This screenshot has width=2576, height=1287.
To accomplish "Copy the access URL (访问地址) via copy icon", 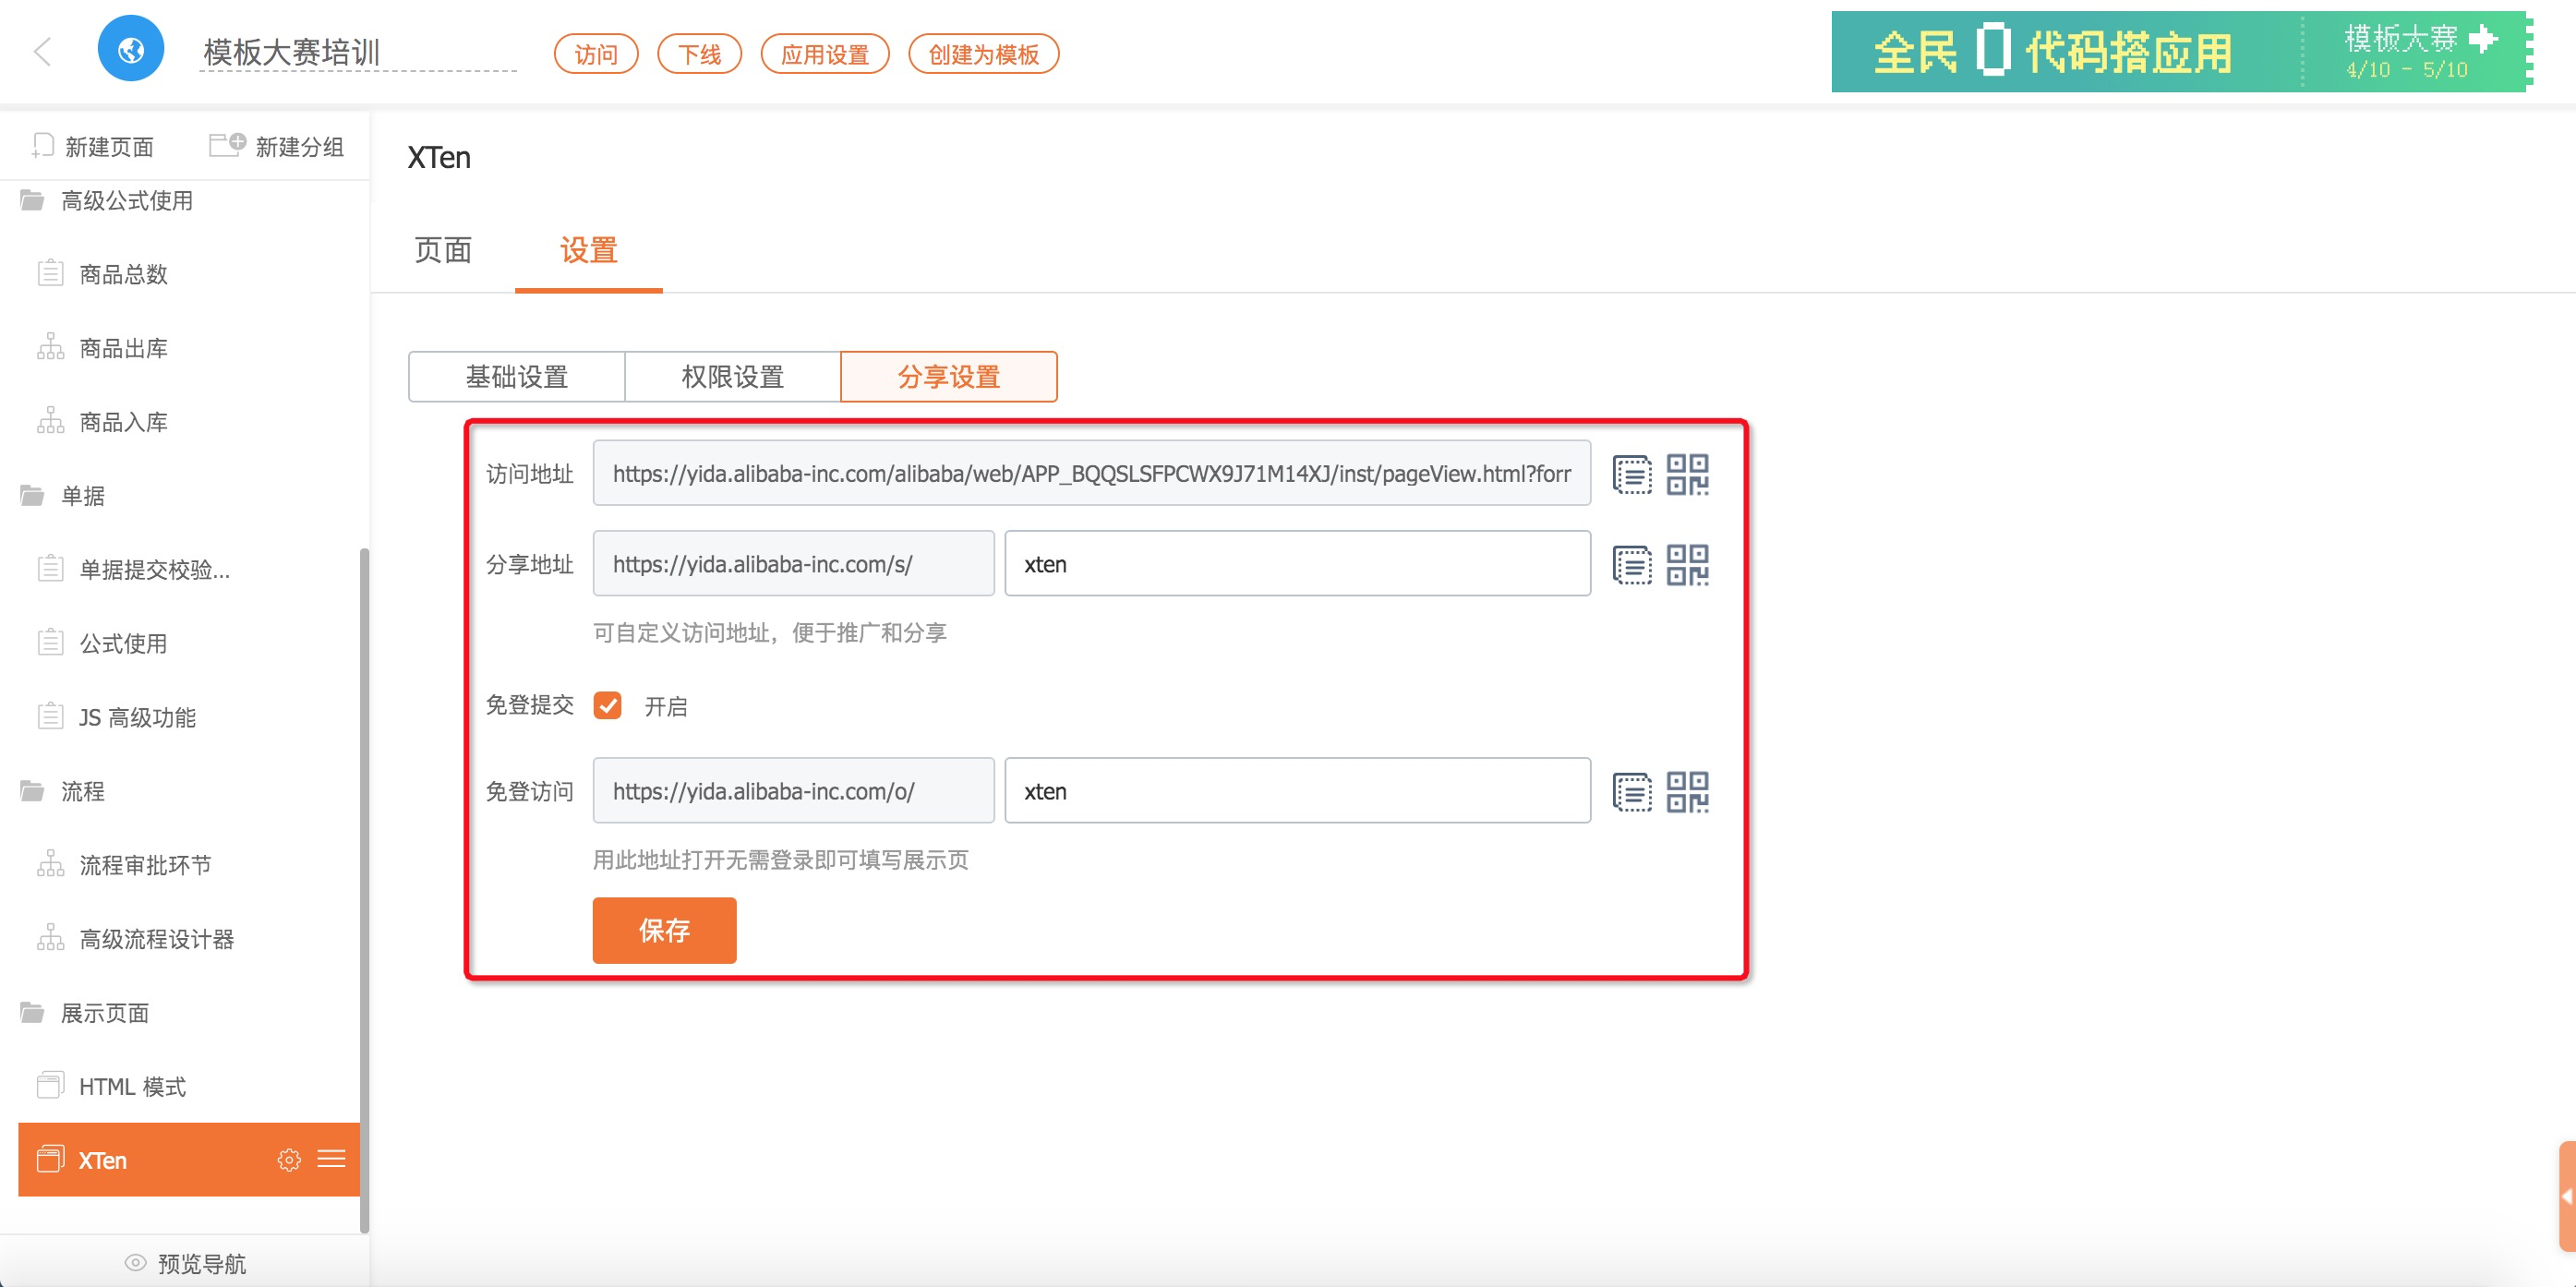I will click(x=1631, y=474).
